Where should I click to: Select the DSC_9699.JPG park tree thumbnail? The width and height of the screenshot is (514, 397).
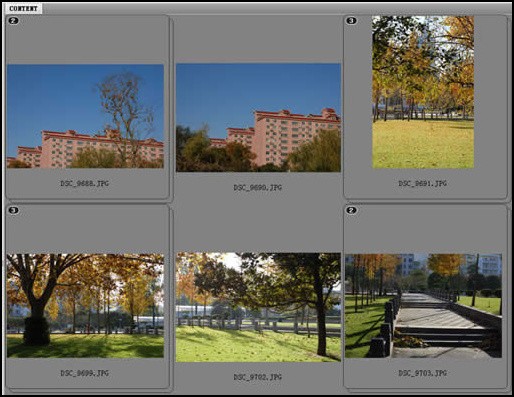85,306
